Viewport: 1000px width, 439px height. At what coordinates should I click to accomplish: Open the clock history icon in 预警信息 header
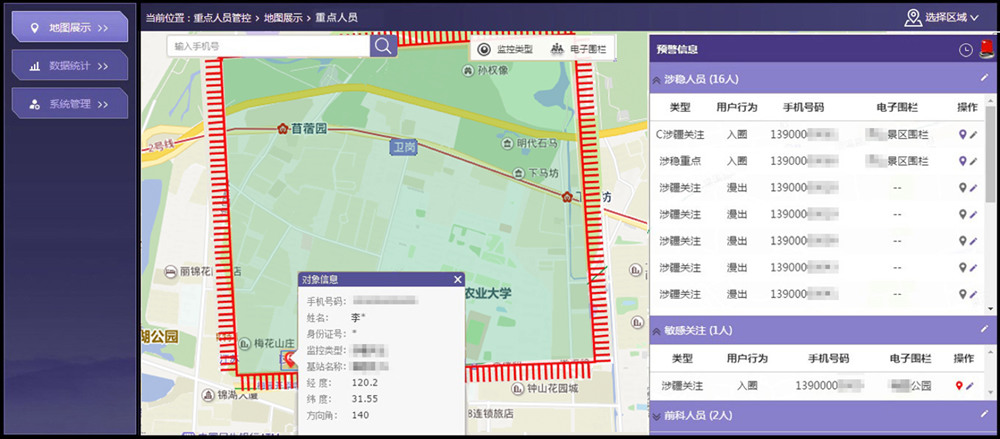[965, 49]
